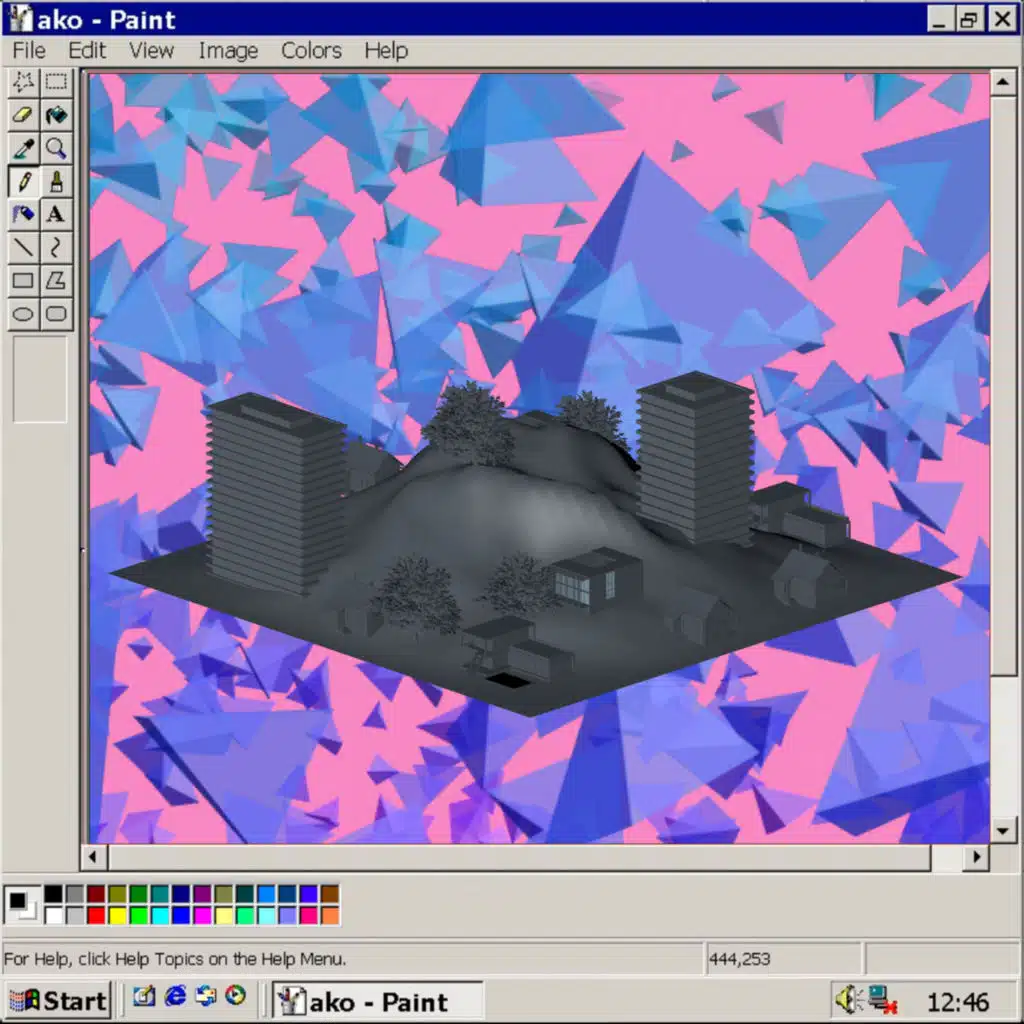Click the tool options box below tools
Viewport: 1024px width, 1024px height.
40,380
